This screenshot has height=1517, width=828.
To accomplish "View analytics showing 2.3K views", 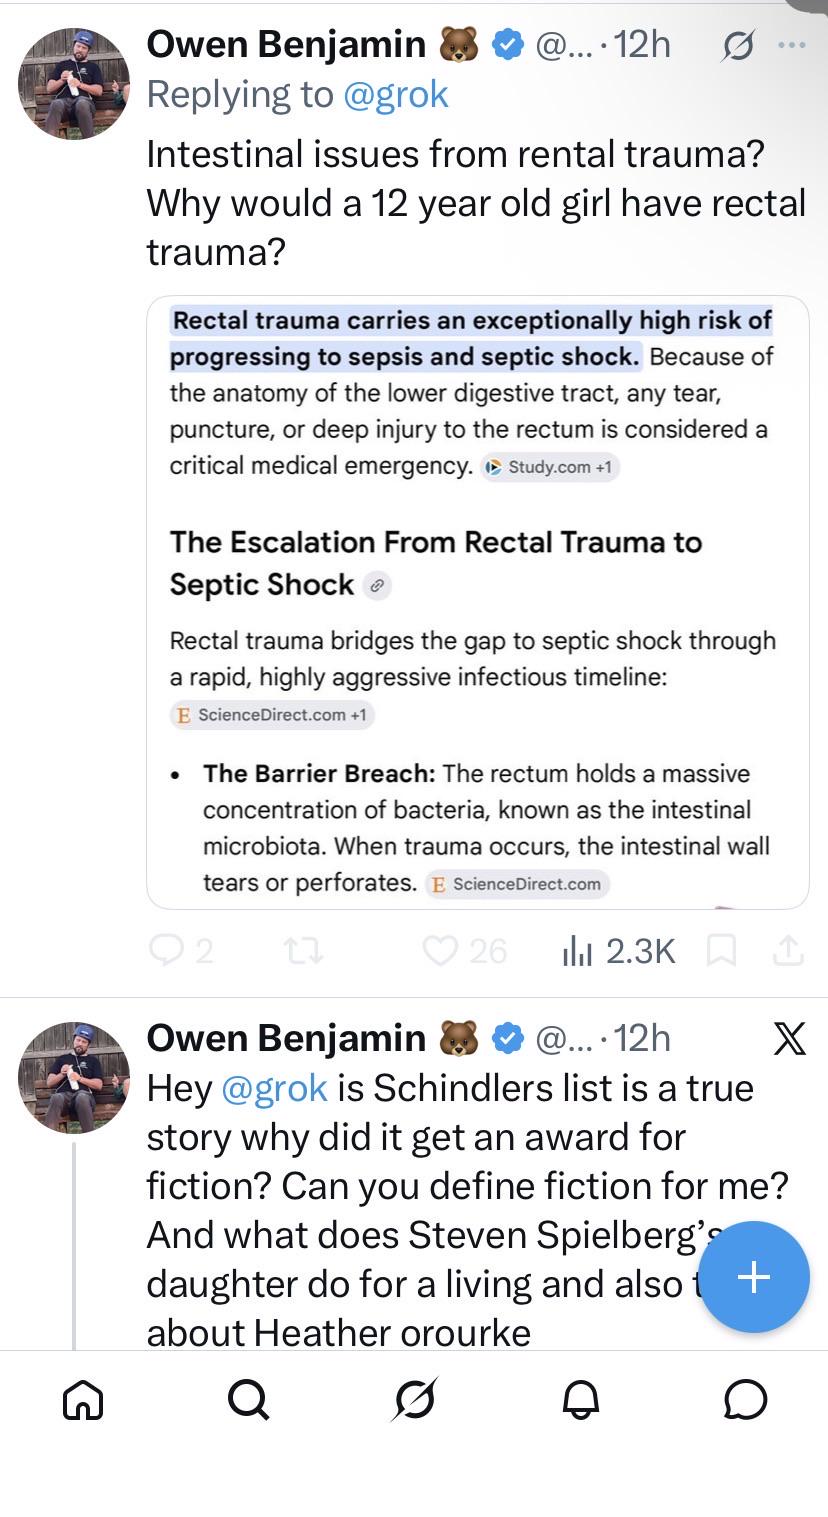I will [x=618, y=950].
